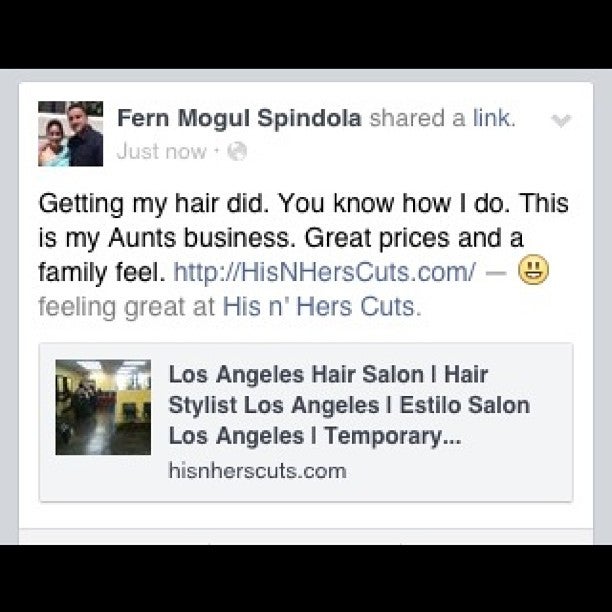Open the Fern Mogul Spindola name link

(x=240, y=118)
